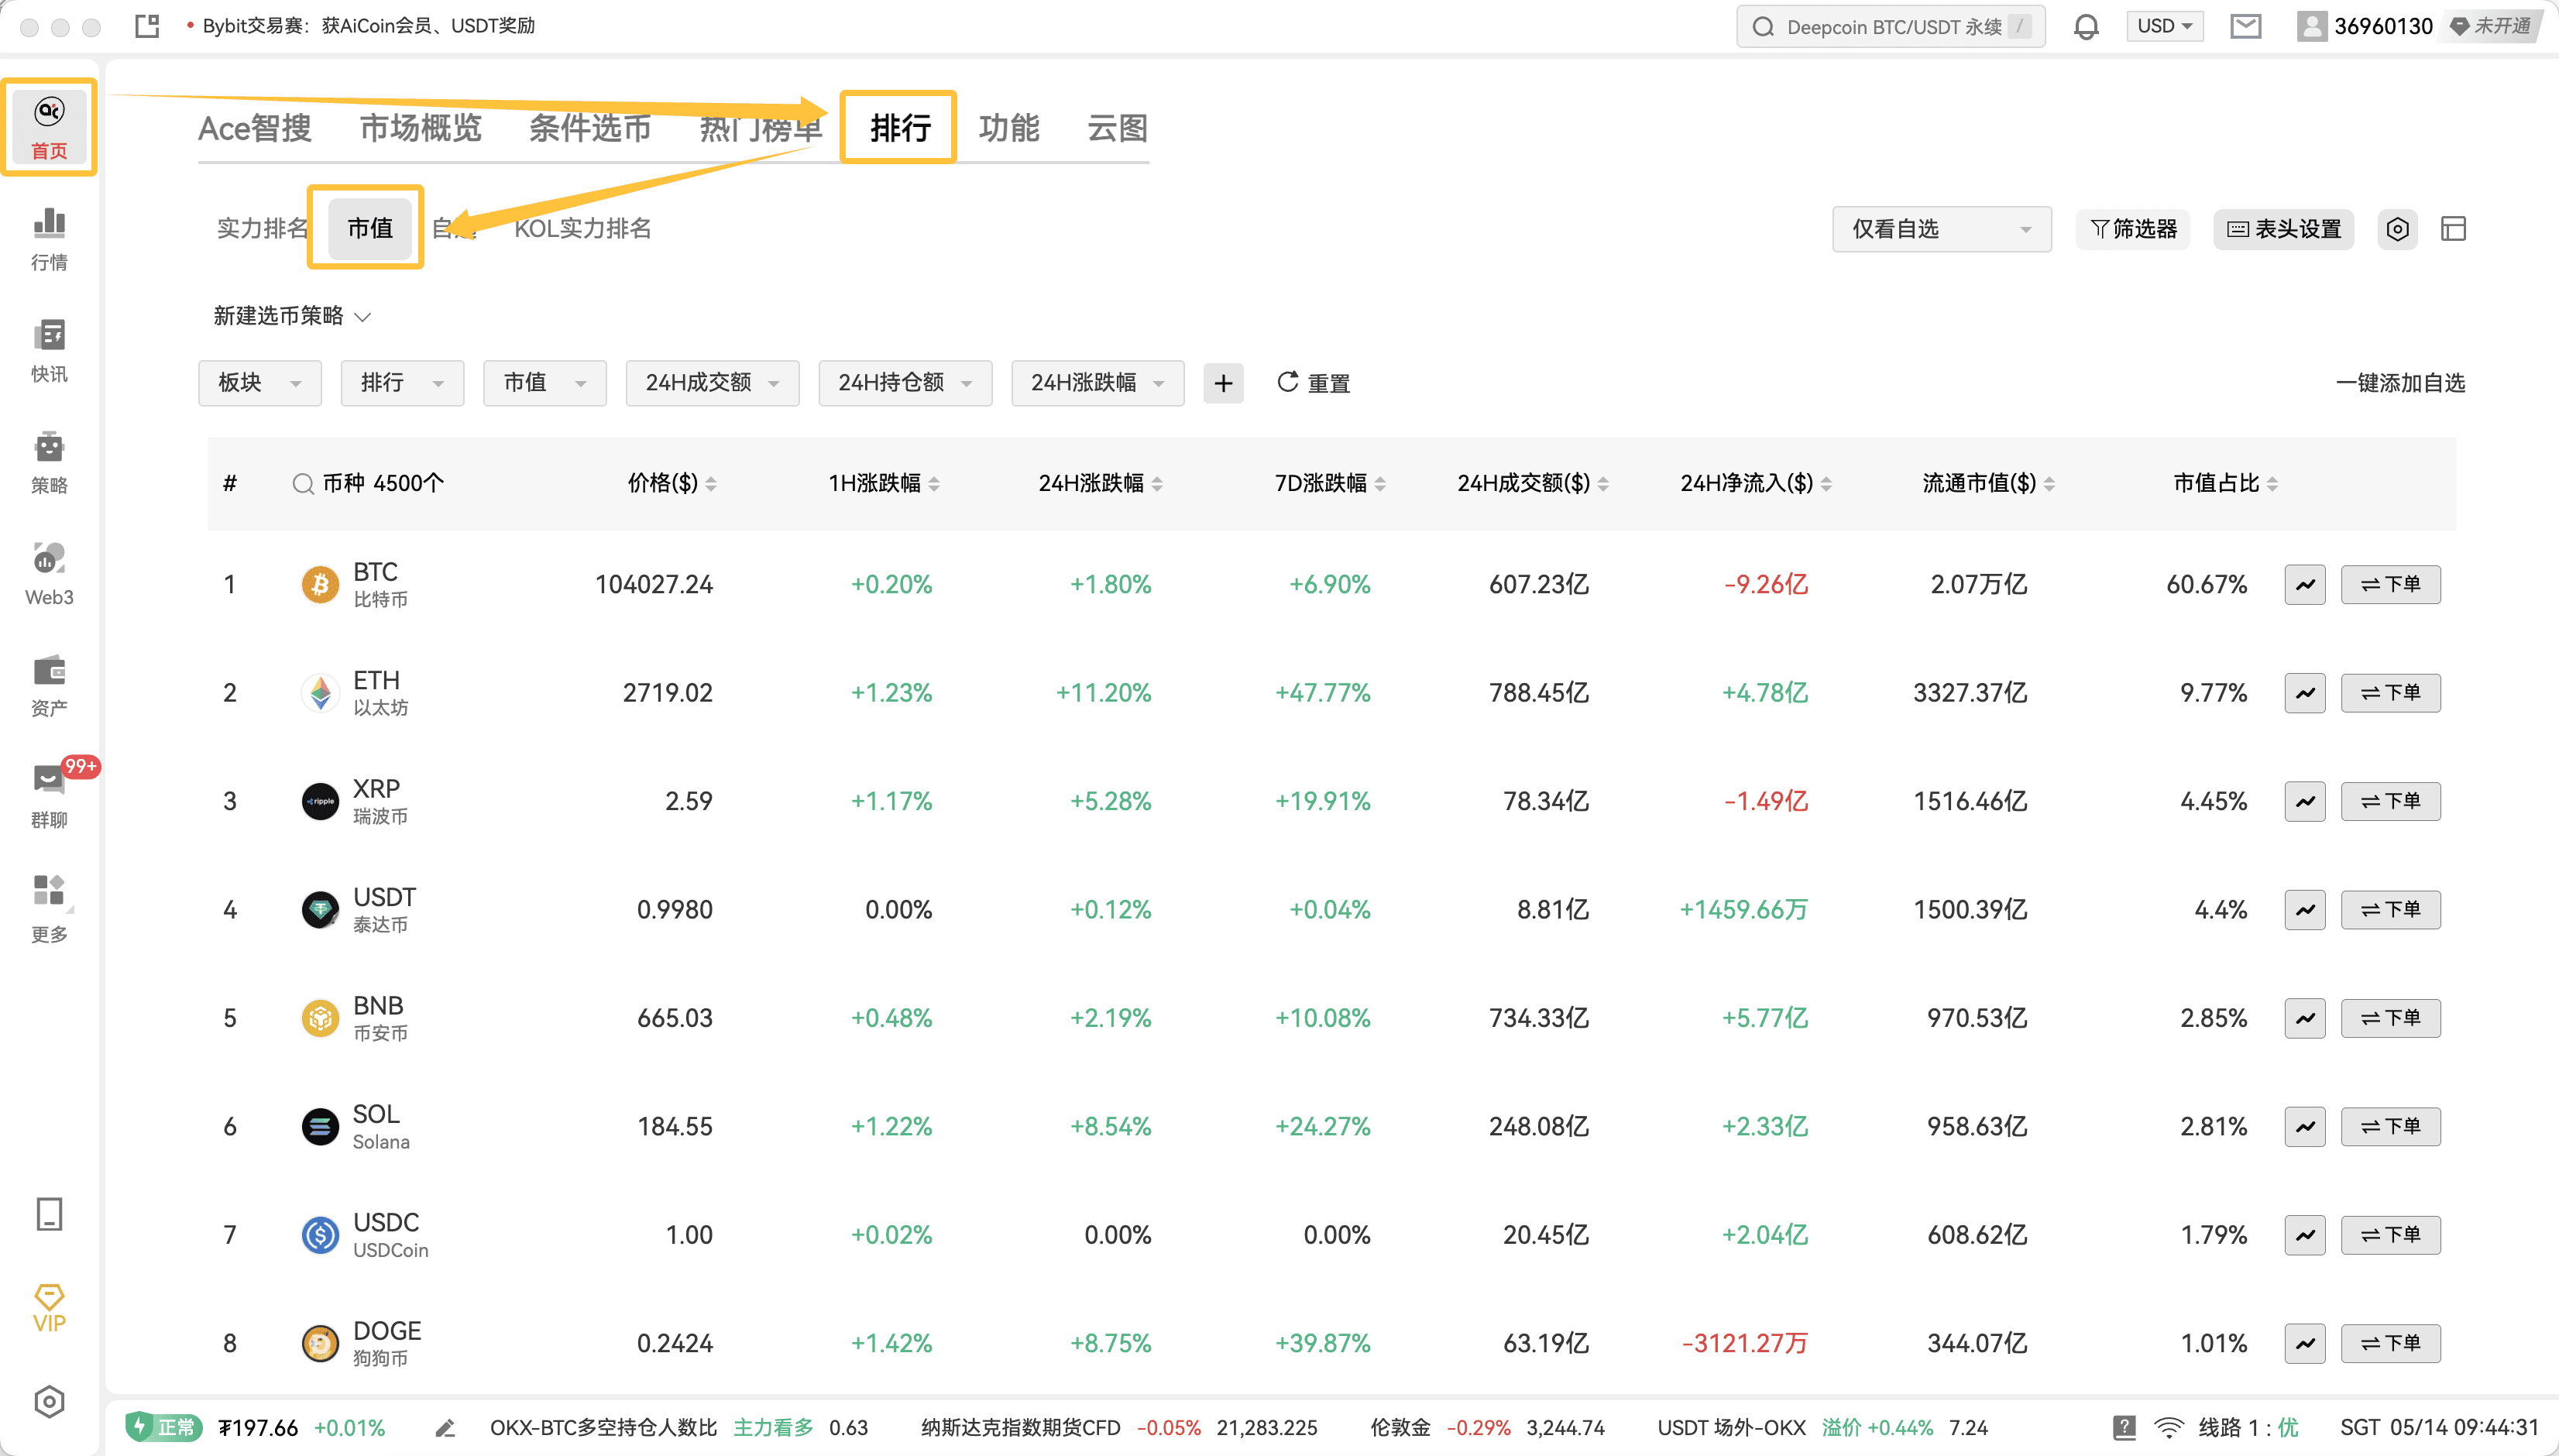
Task: Sort by 7D涨跌幅 column header
Action: tap(1330, 484)
